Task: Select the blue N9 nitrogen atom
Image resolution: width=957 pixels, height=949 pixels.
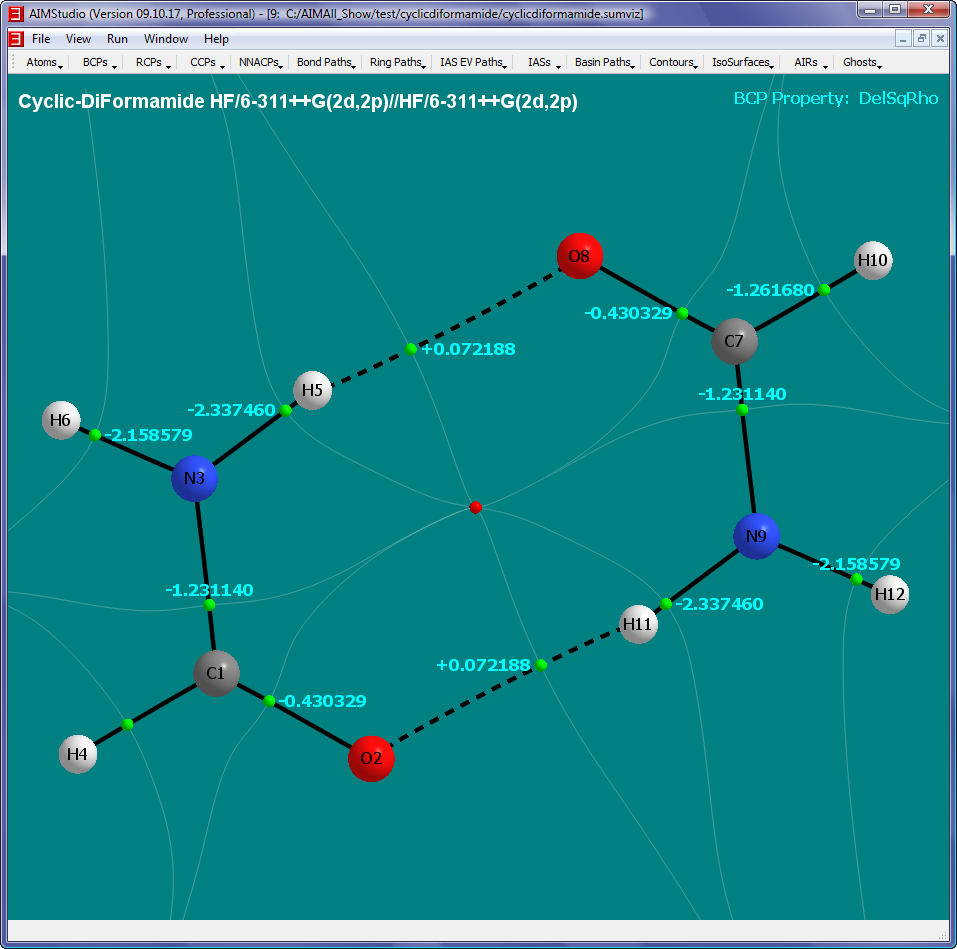Action: tap(756, 537)
